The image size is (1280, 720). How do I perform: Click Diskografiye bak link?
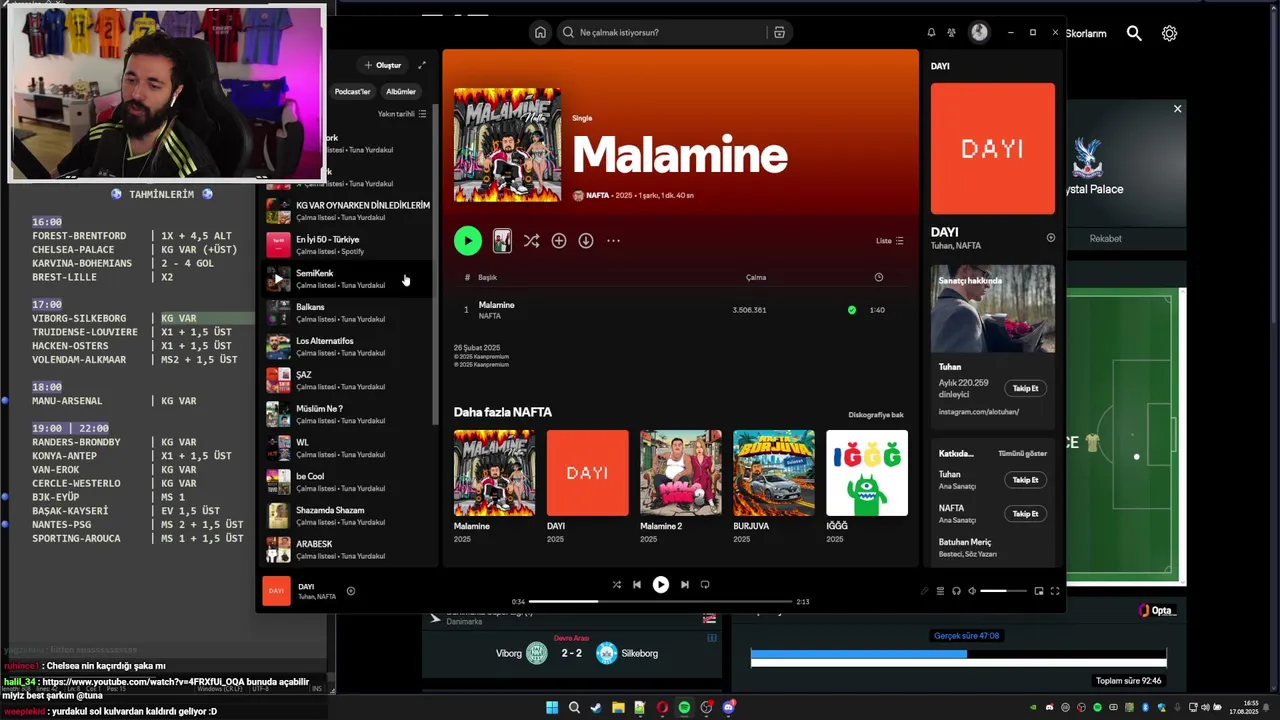876,415
